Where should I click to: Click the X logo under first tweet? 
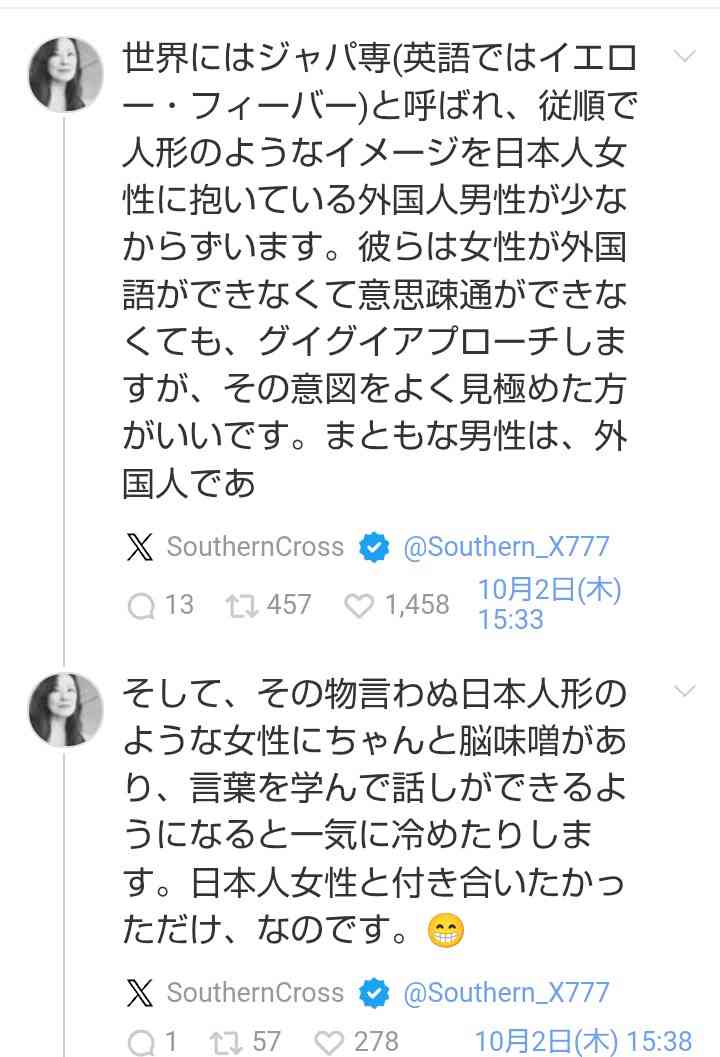(140, 547)
